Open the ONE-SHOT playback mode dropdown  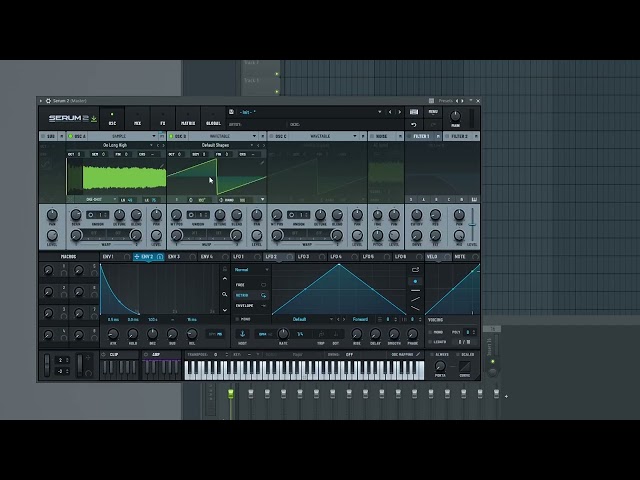click(x=97, y=200)
